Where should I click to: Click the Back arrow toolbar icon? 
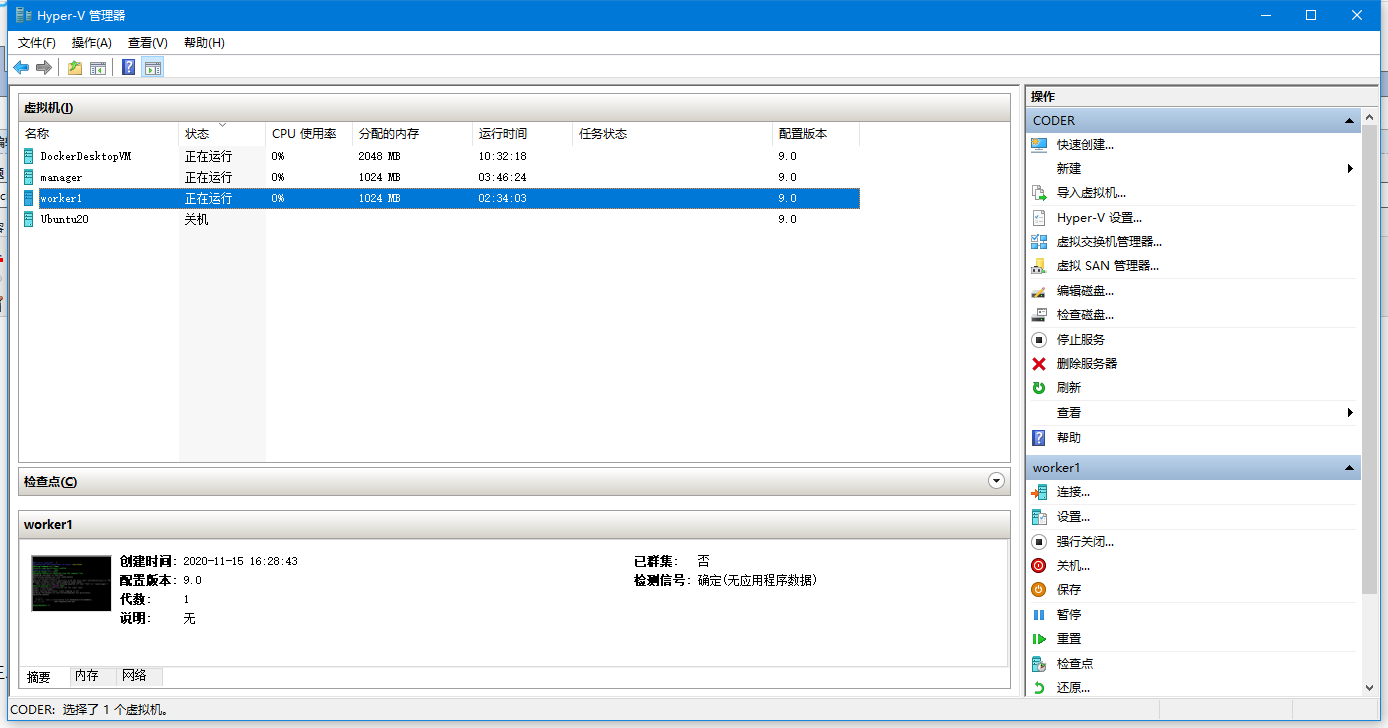tap(21, 68)
